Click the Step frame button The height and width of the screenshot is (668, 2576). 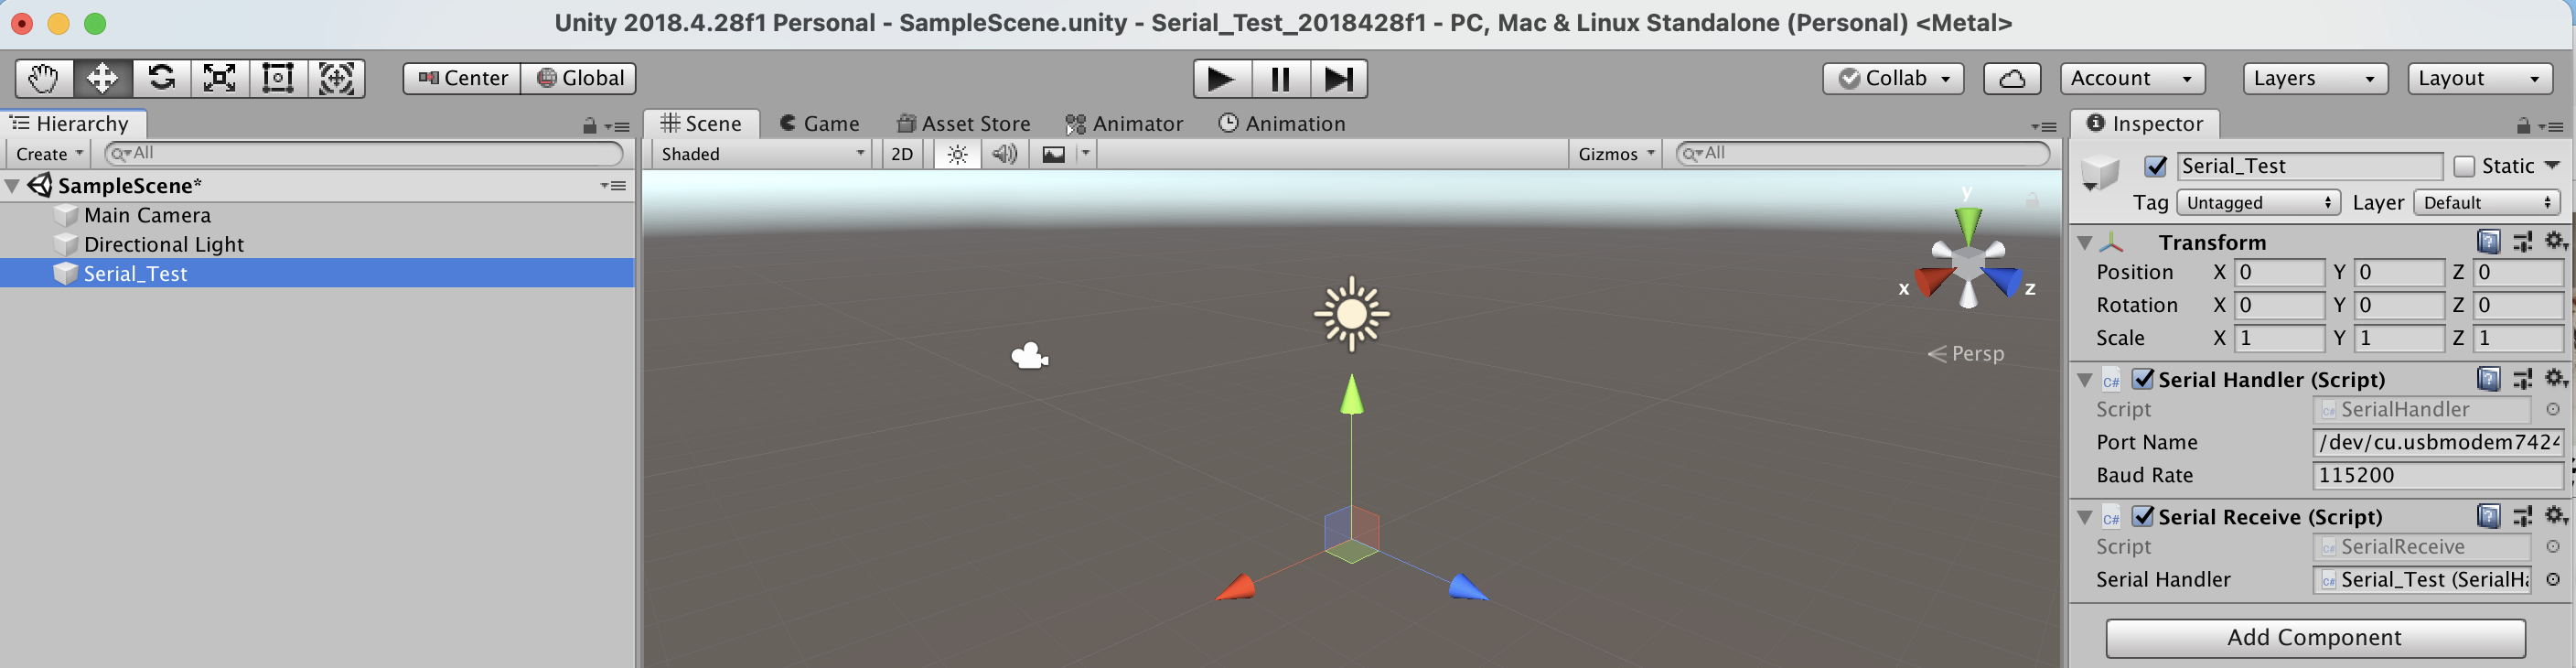click(1338, 79)
